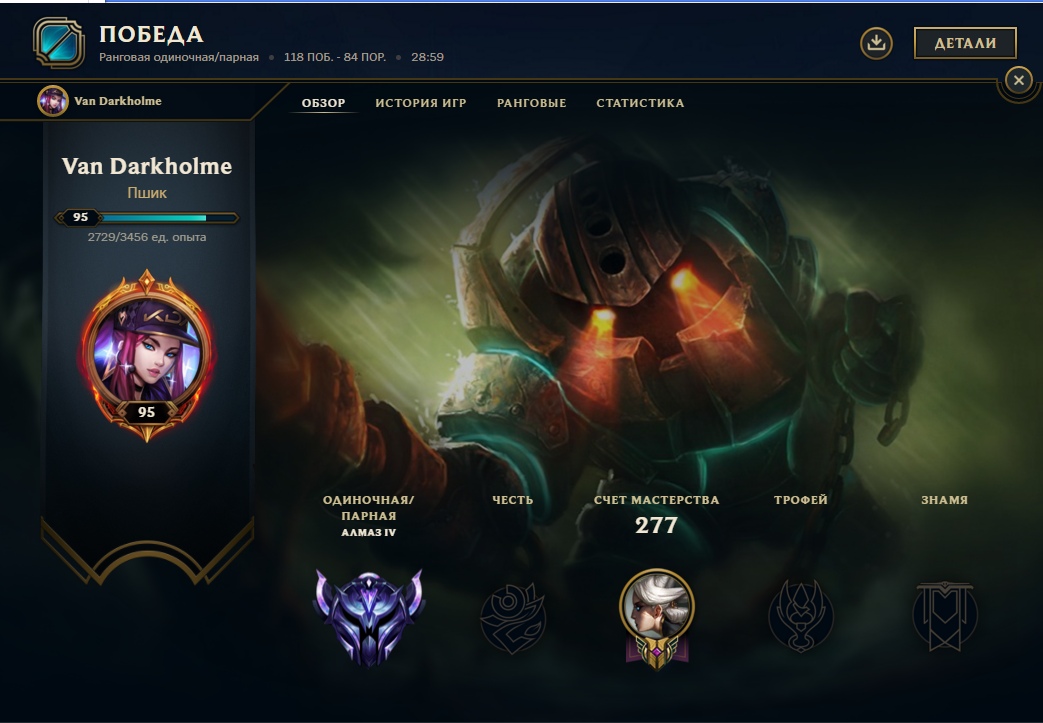
Task: Click the Трофей trophy emblem icon
Action: (801, 616)
